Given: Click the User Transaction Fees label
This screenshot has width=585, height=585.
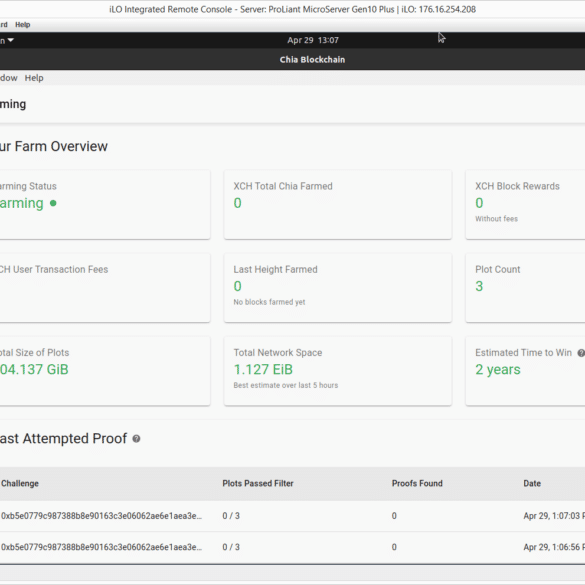Looking at the screenshot, I should (54, 269).
